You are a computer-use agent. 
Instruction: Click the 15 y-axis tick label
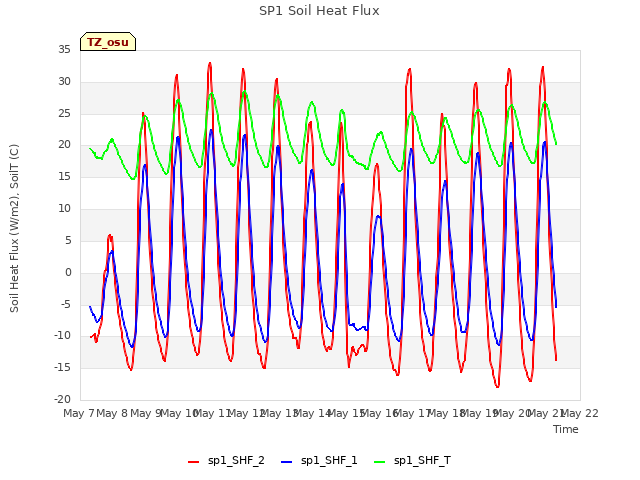click(64, 177)
